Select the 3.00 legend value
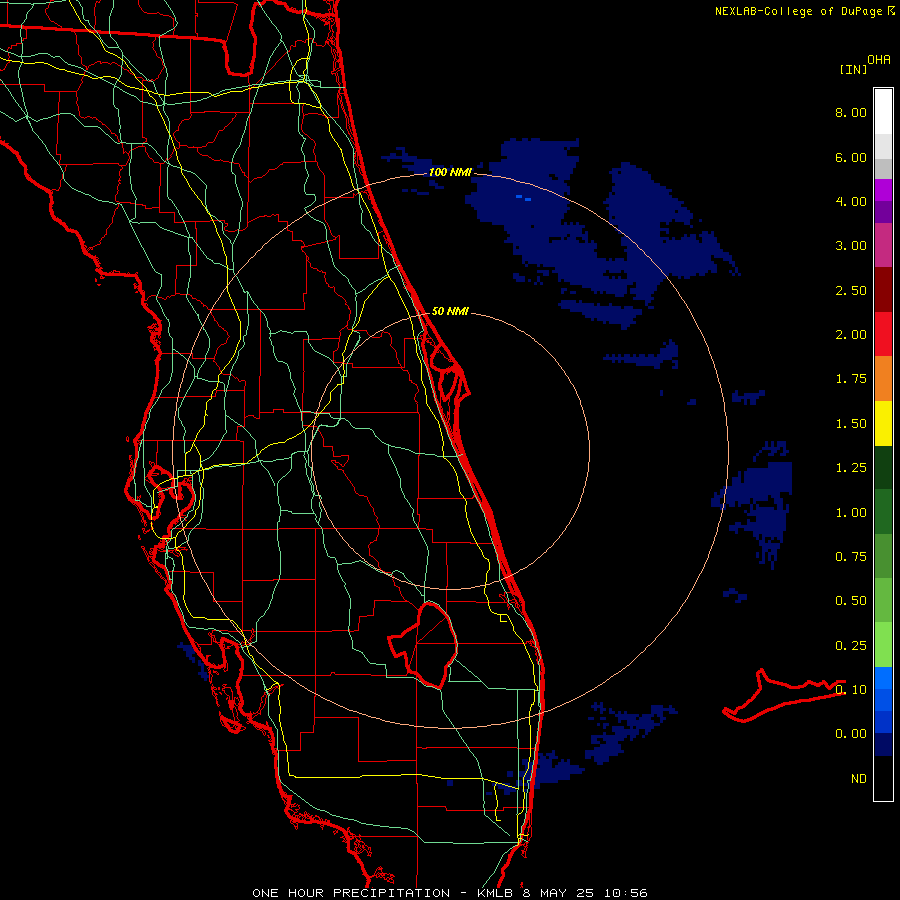The height and width of the screenshot is (900, 900). (x=851, y=246)
